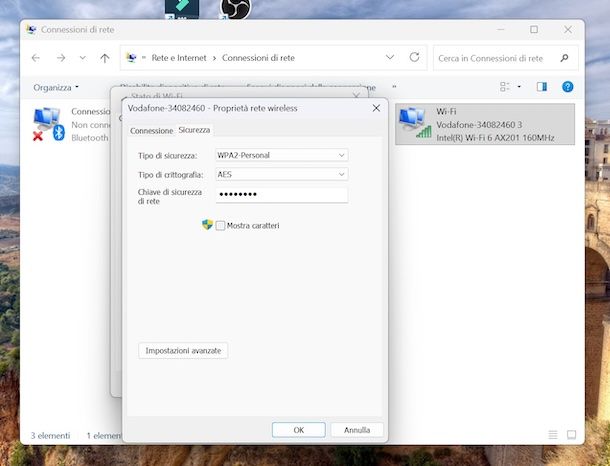Open the Tipo di sicurezza dropdown

click(282, 155)
